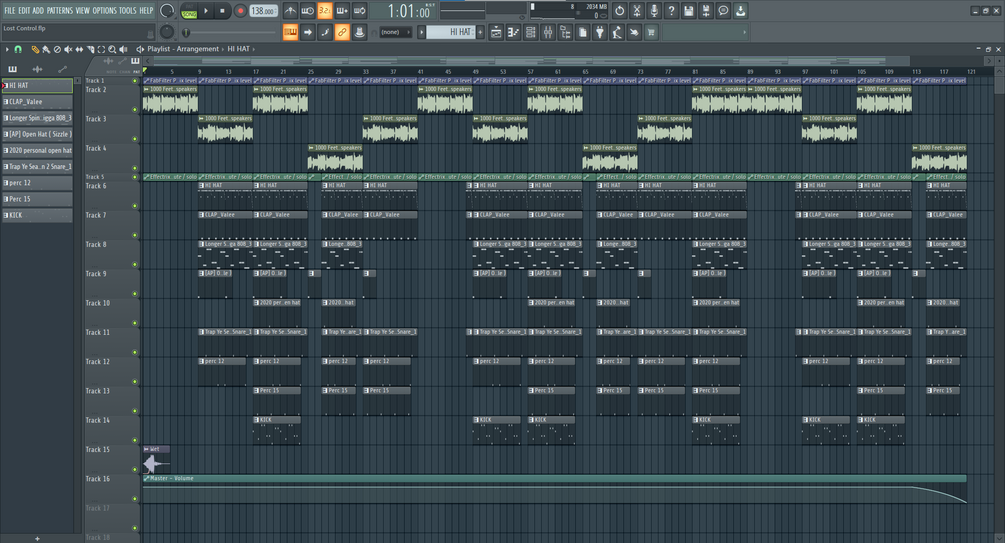This screenshot has width=1005, height=543.
Task: Open the Browser icon
Action: pos(565,32)
